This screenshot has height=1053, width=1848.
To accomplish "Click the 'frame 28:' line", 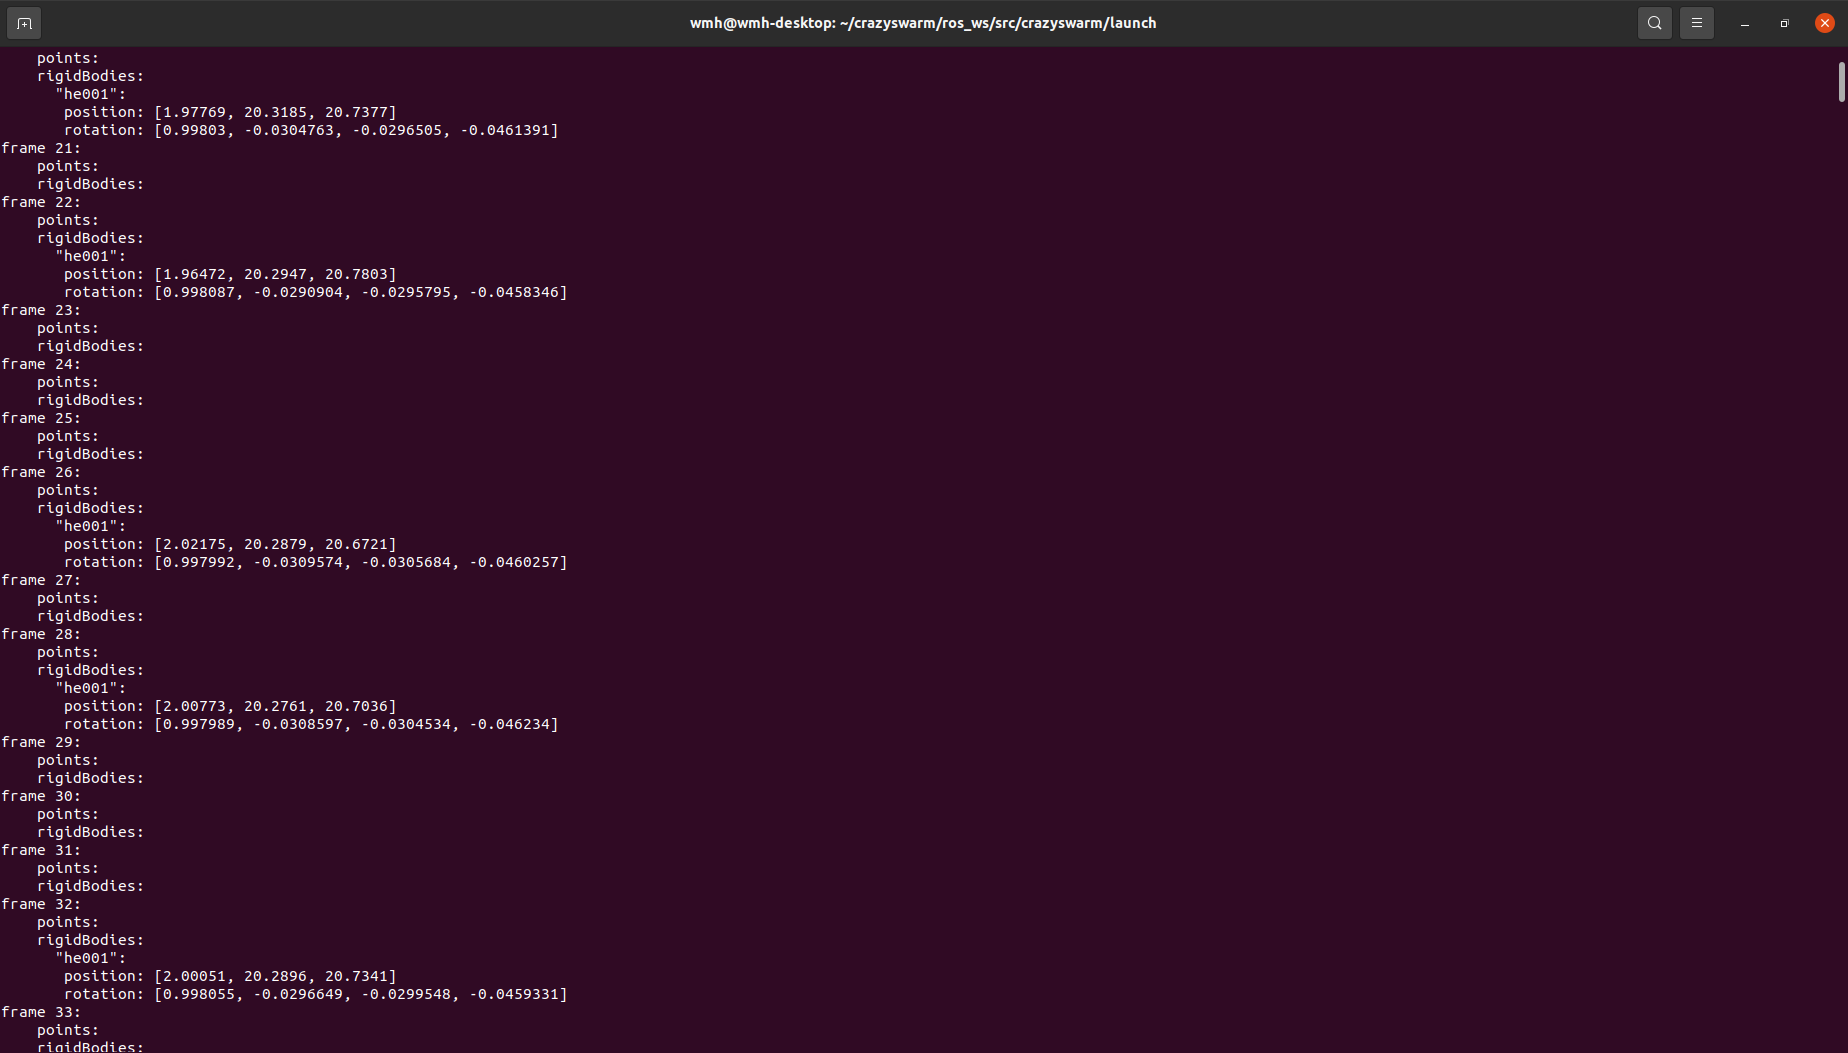I will tap(41, 634).
